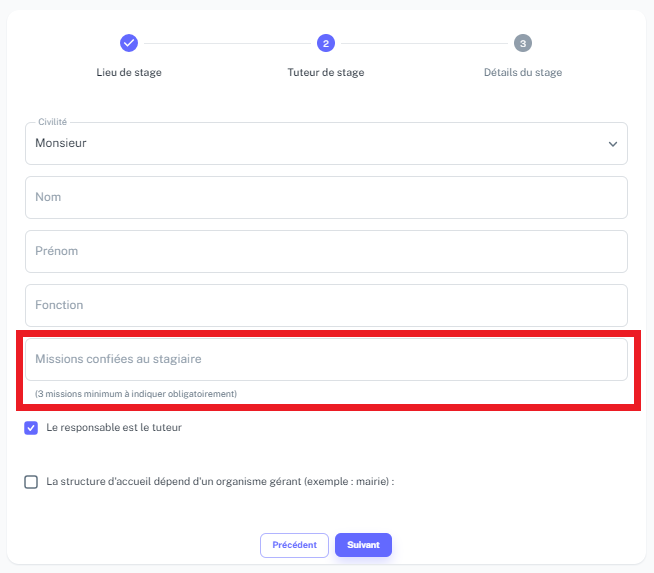
Task: Click the Missions confiées au stagiaire field
Action: coord(326,359)
